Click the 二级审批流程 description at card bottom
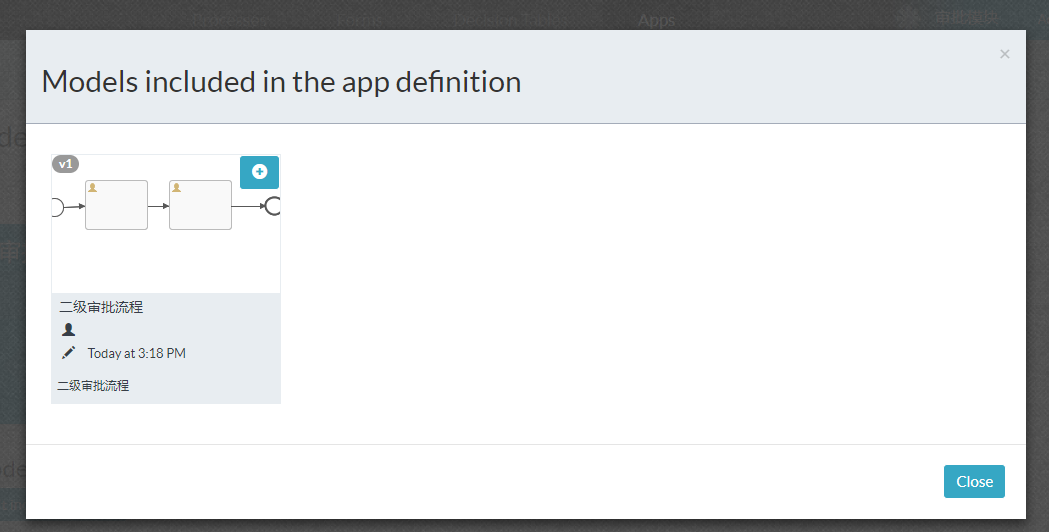 coord(93,385)
